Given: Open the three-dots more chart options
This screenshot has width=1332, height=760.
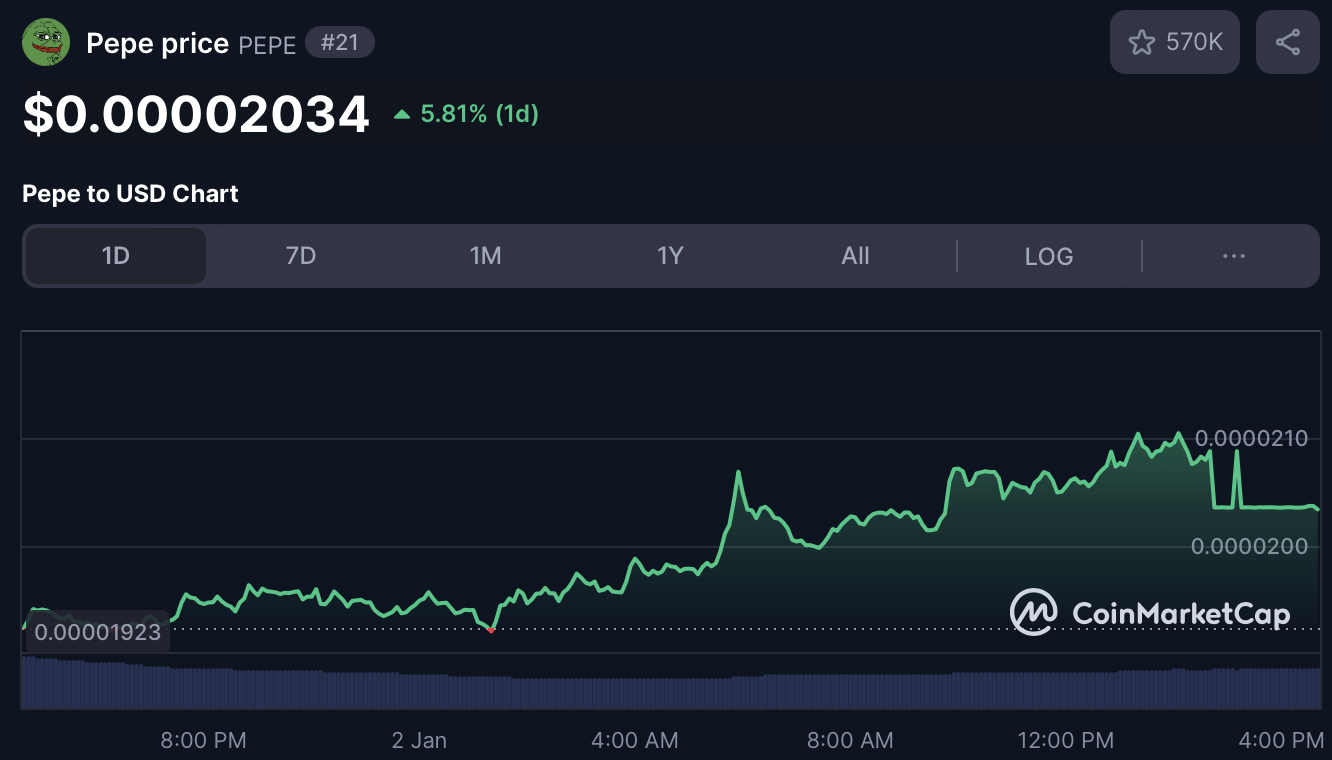Looking at the screenshot, I should (1234, 256).
